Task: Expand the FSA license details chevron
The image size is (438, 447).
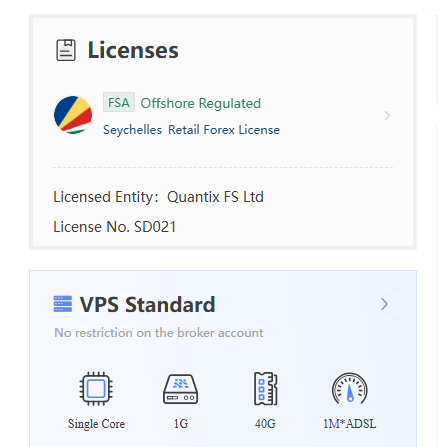Action: pyautogui.click(x=387, y=116)
